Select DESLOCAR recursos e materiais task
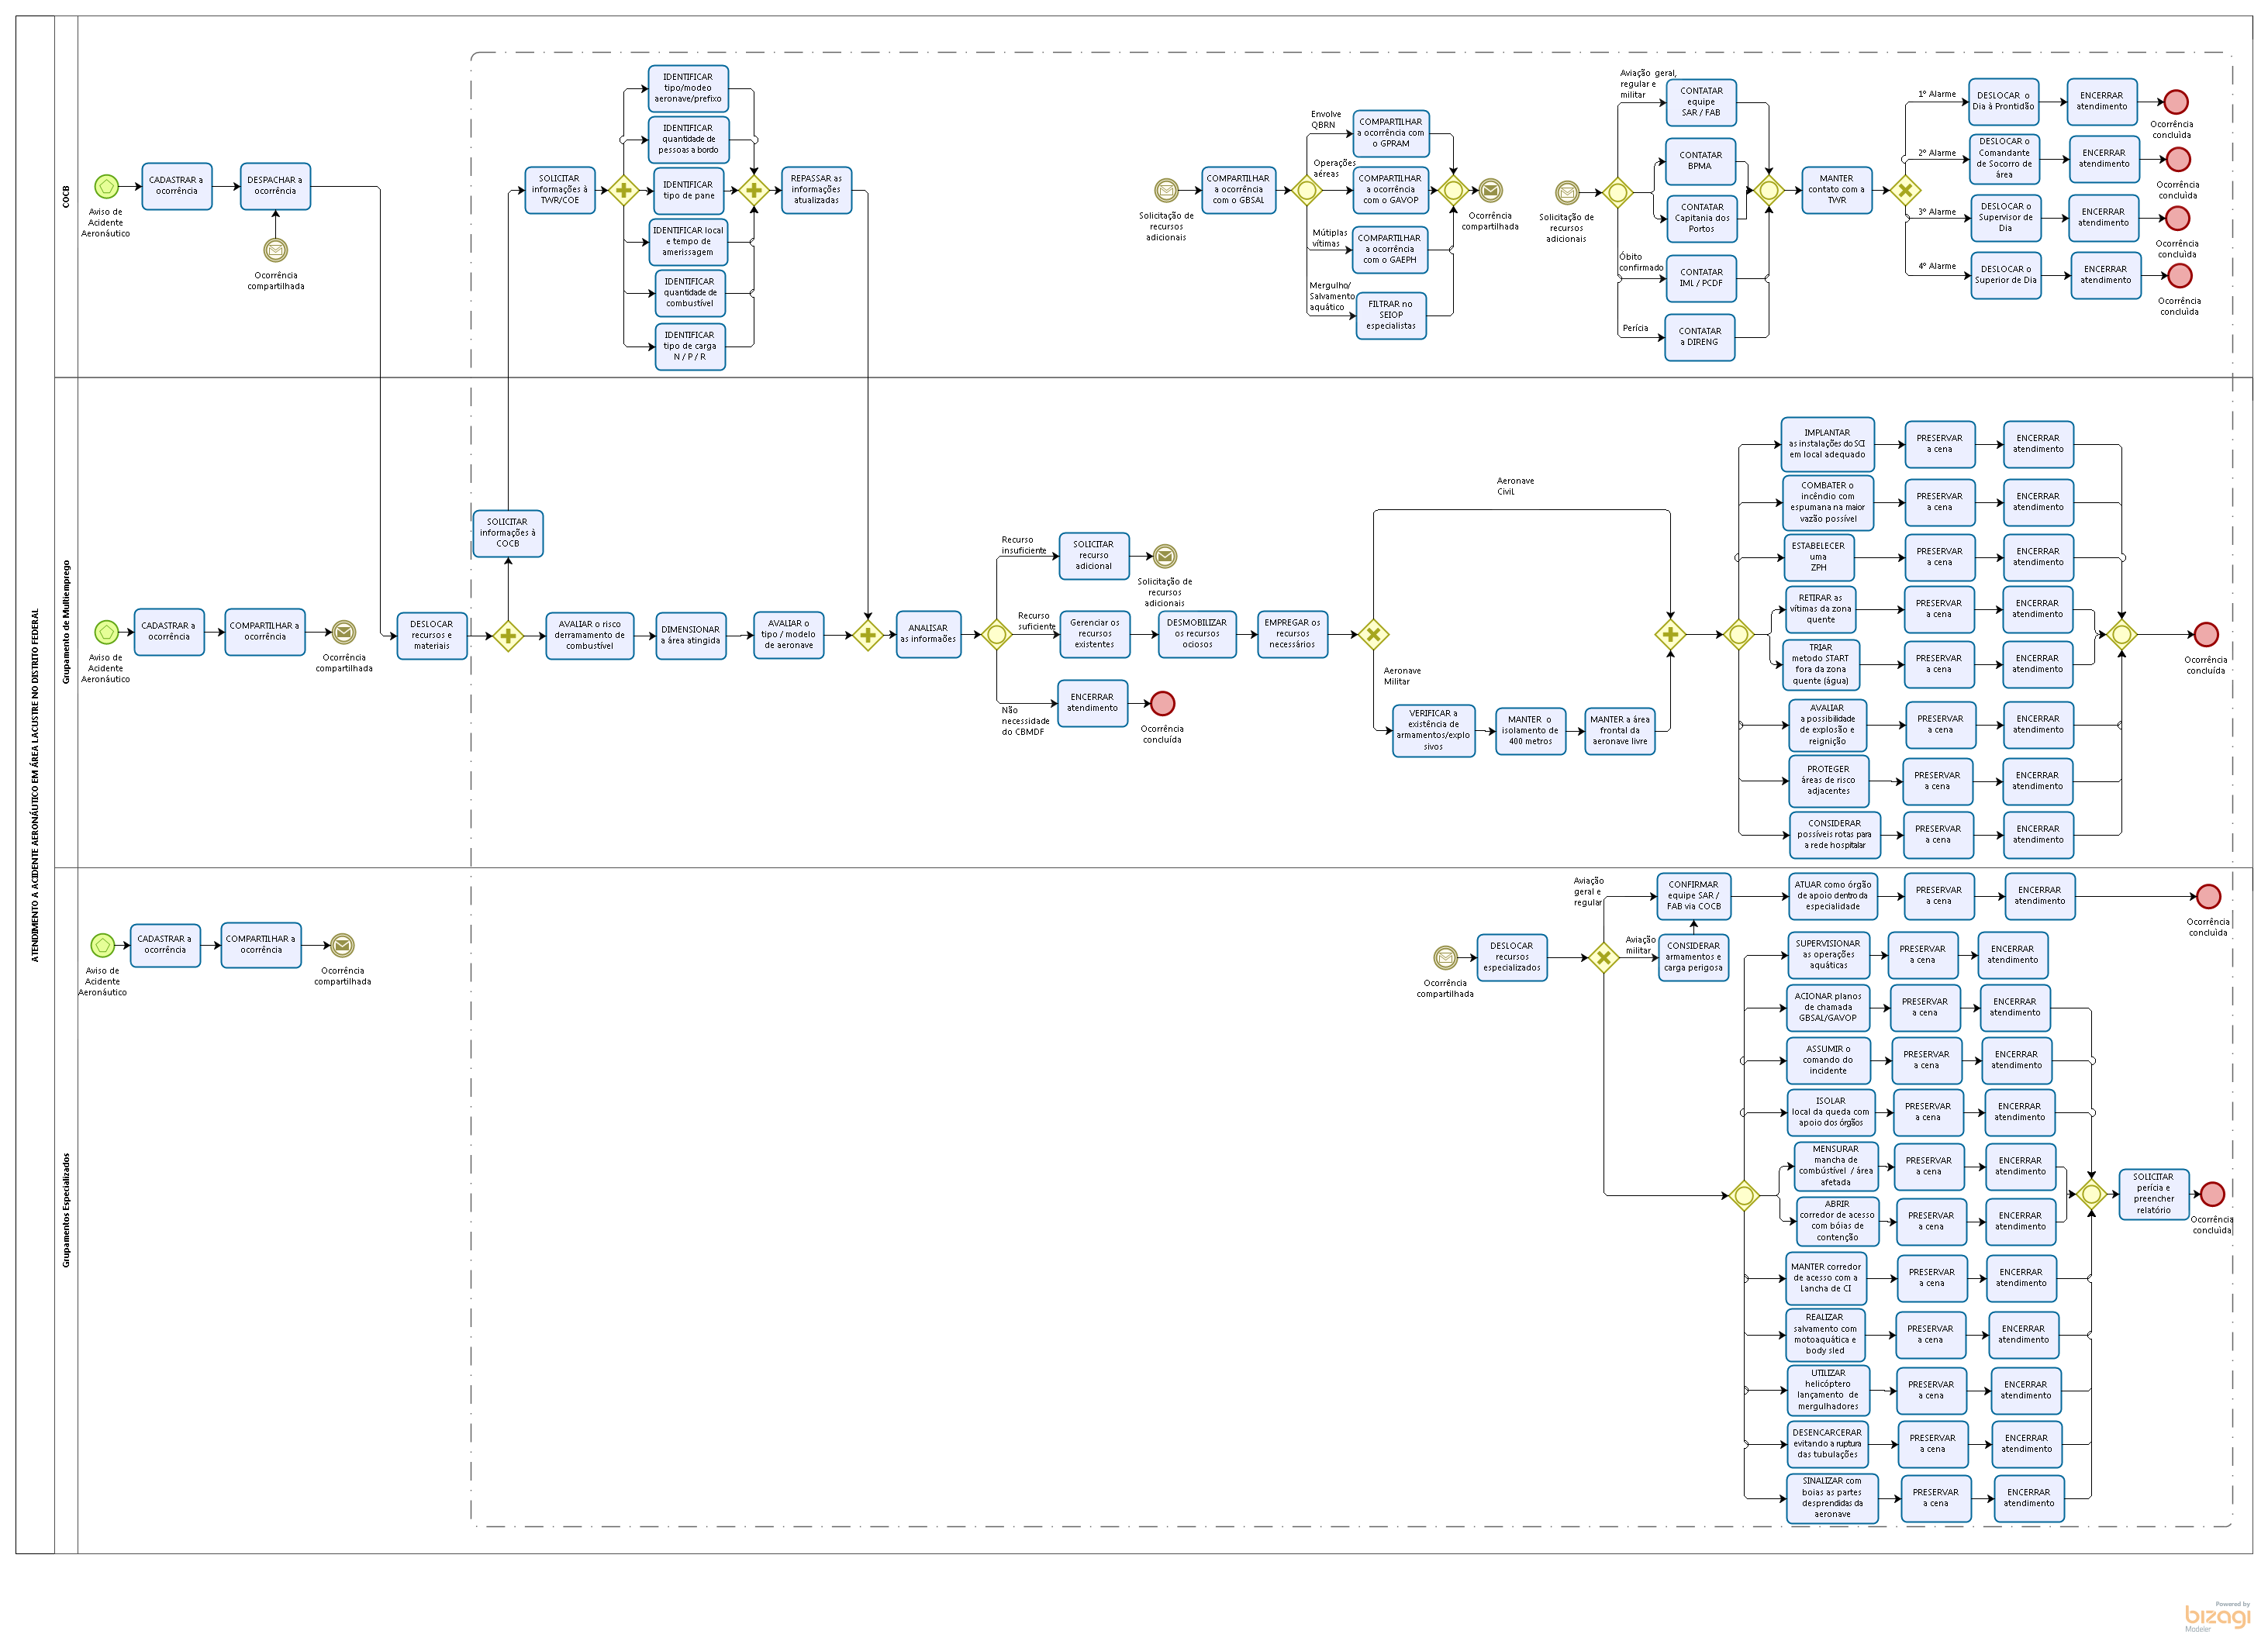 (432, 636)
